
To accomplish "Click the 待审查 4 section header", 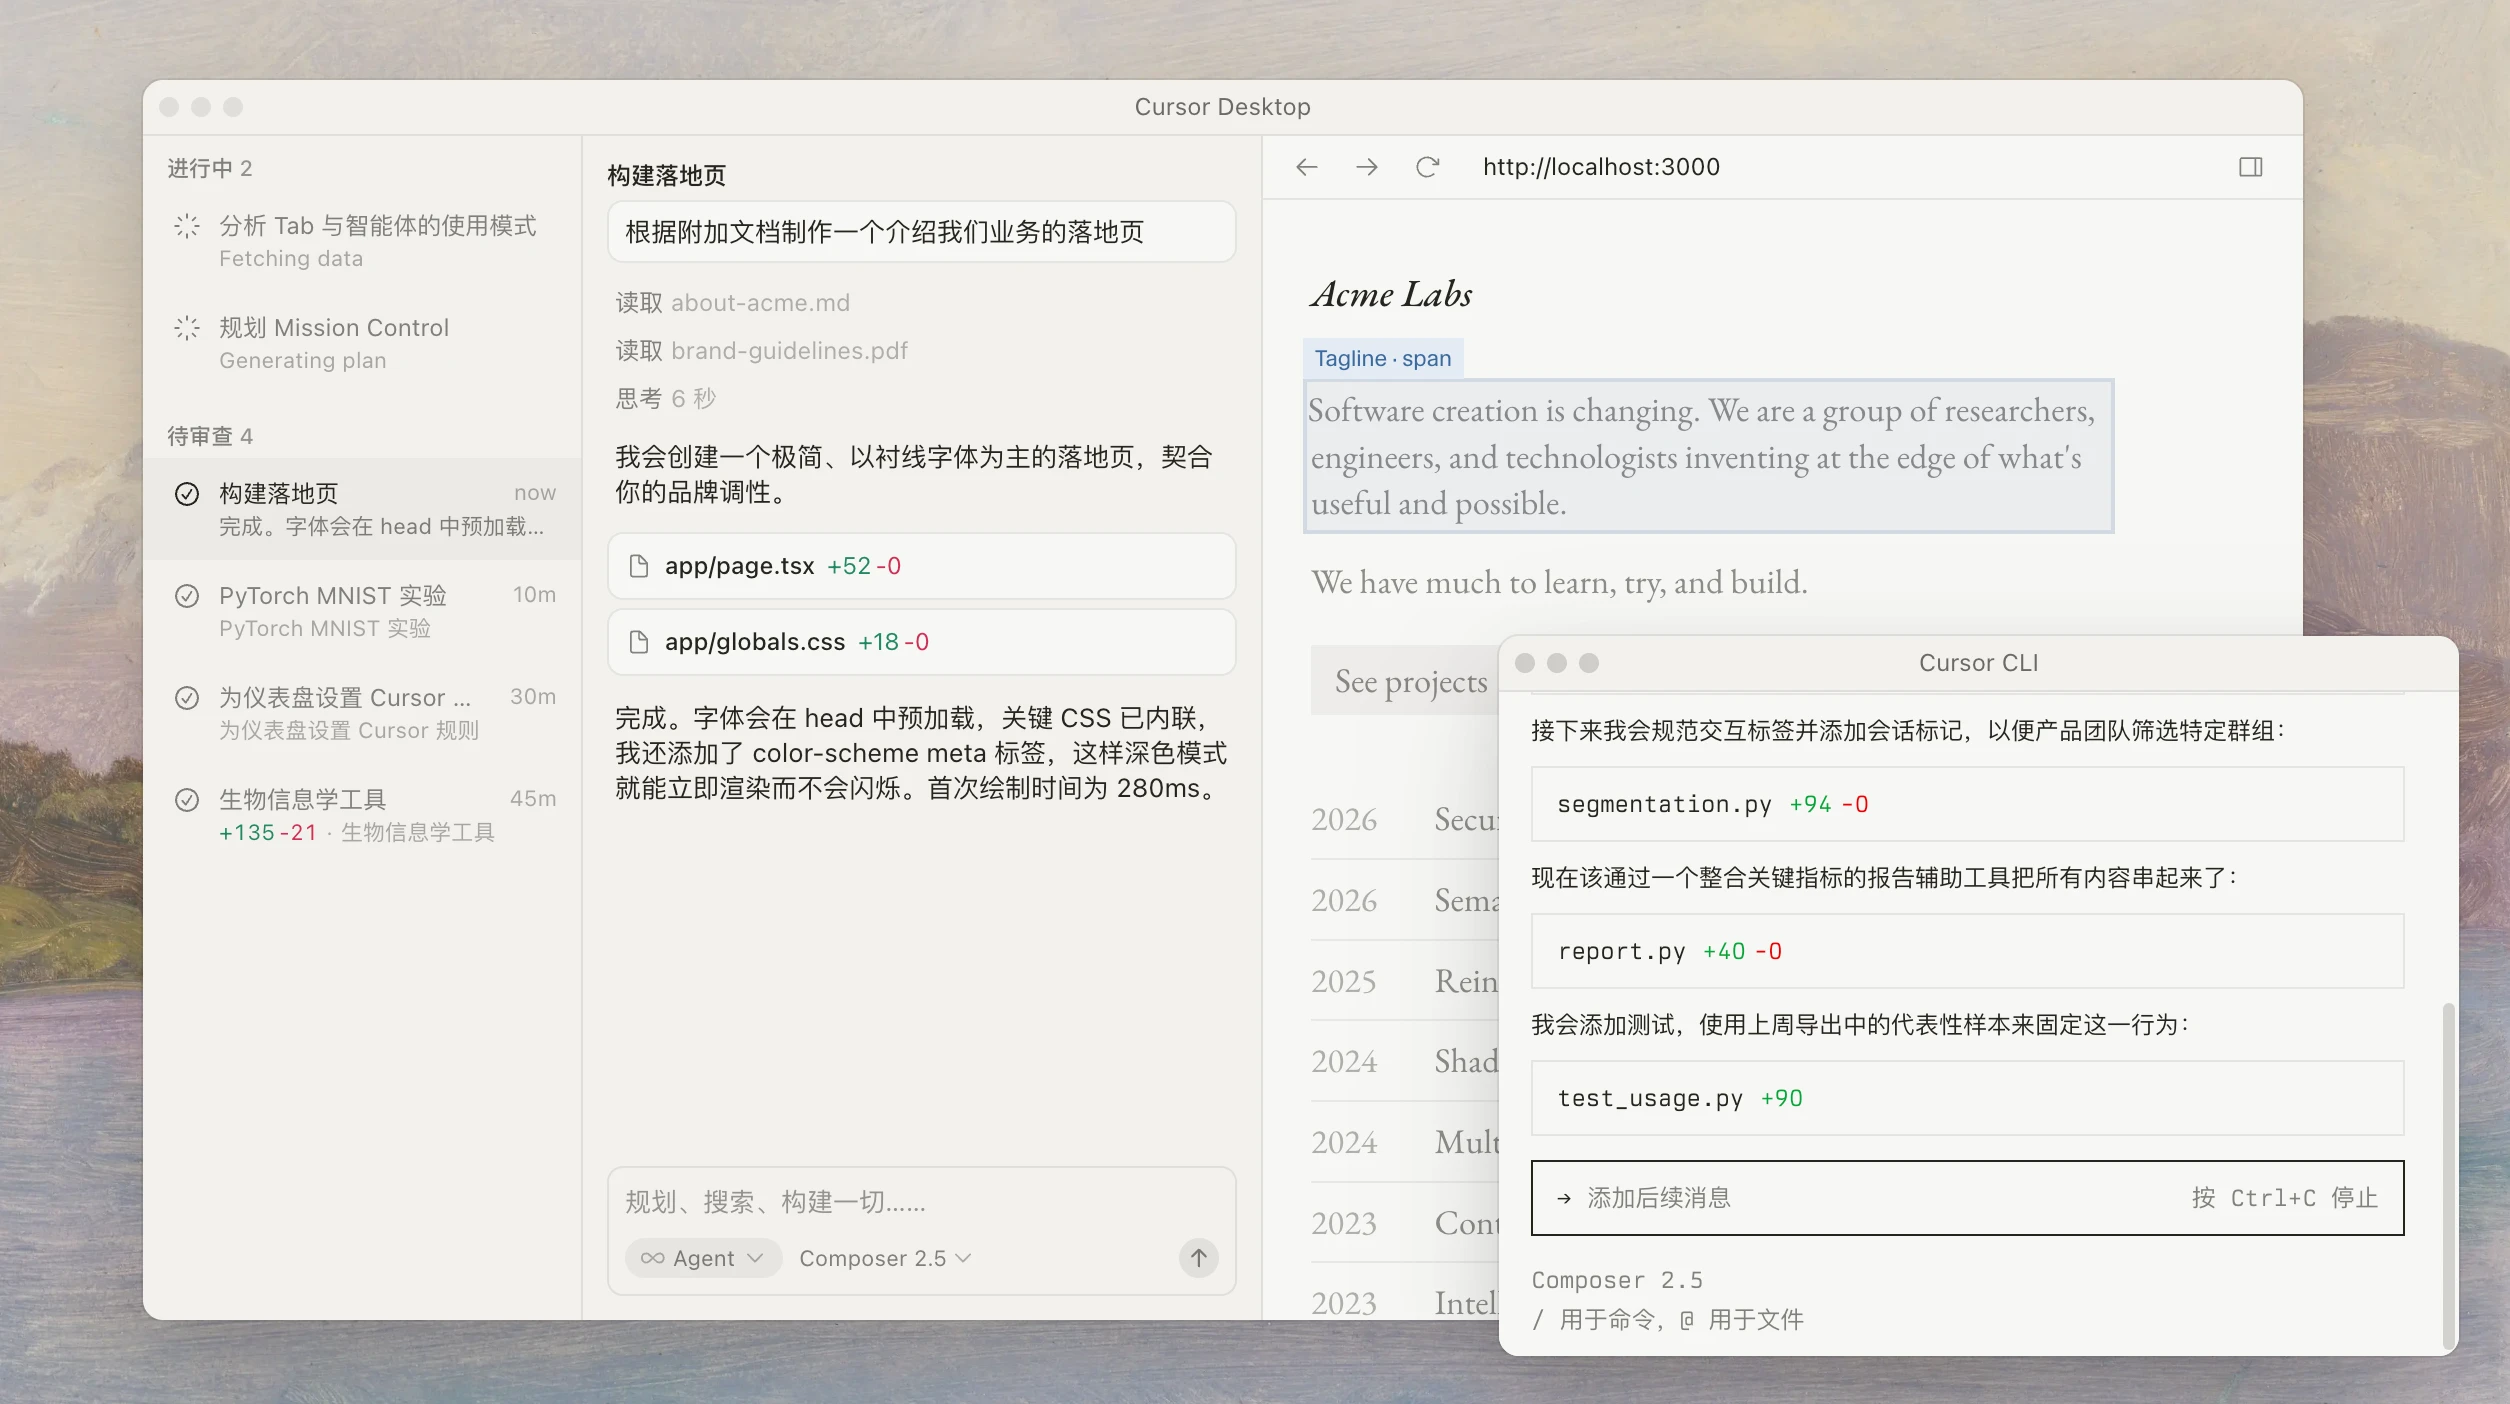I will pos(209,436).
